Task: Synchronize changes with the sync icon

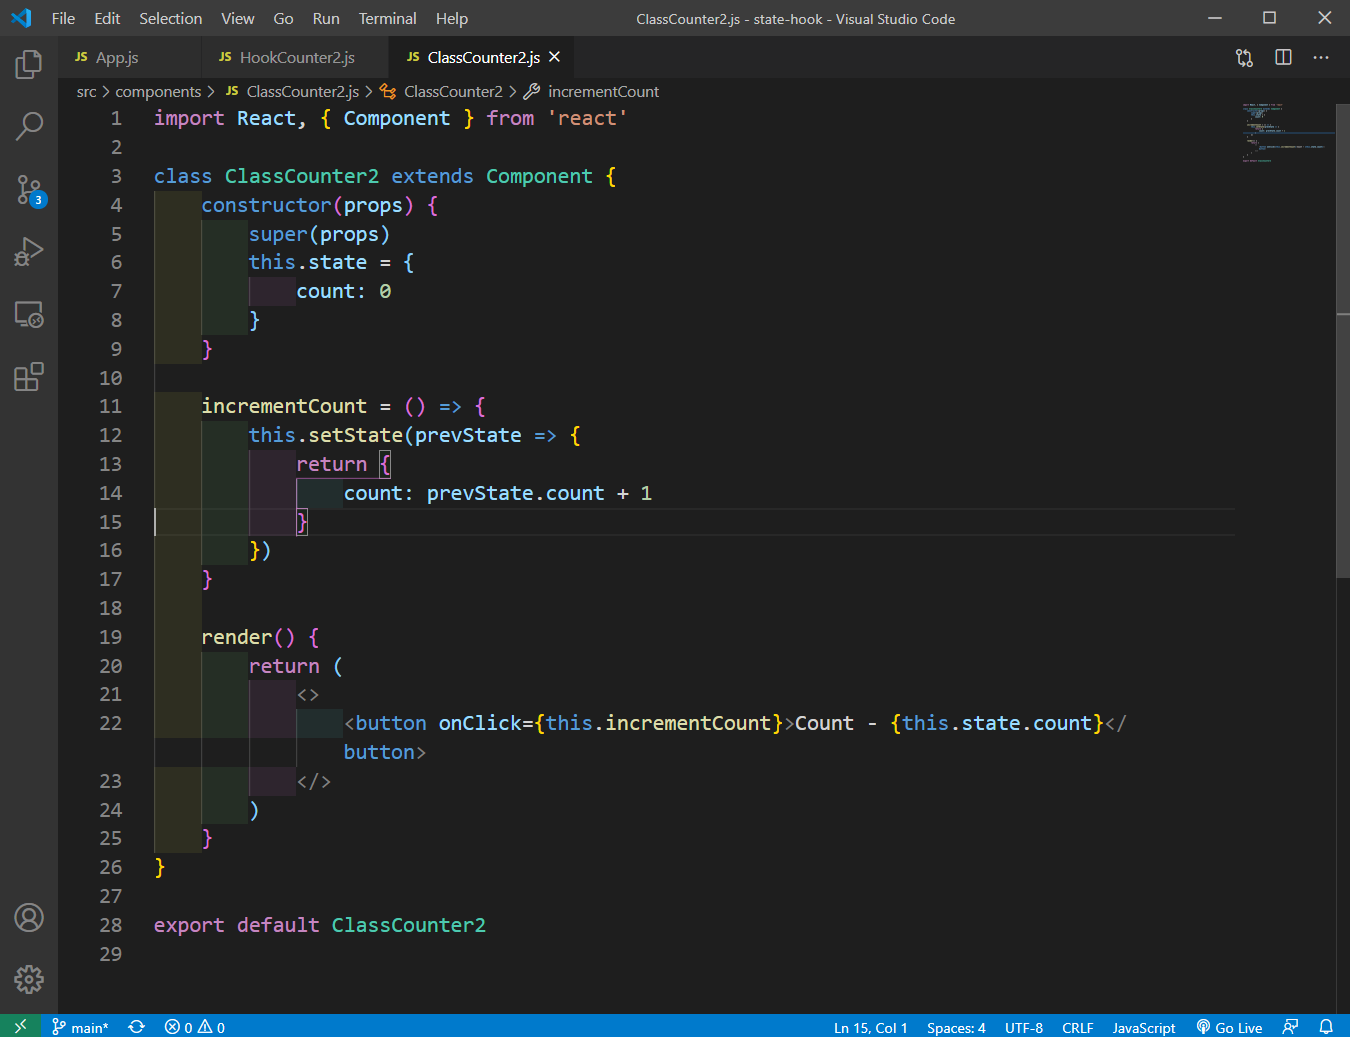Action: click(x=137, y=1027)
